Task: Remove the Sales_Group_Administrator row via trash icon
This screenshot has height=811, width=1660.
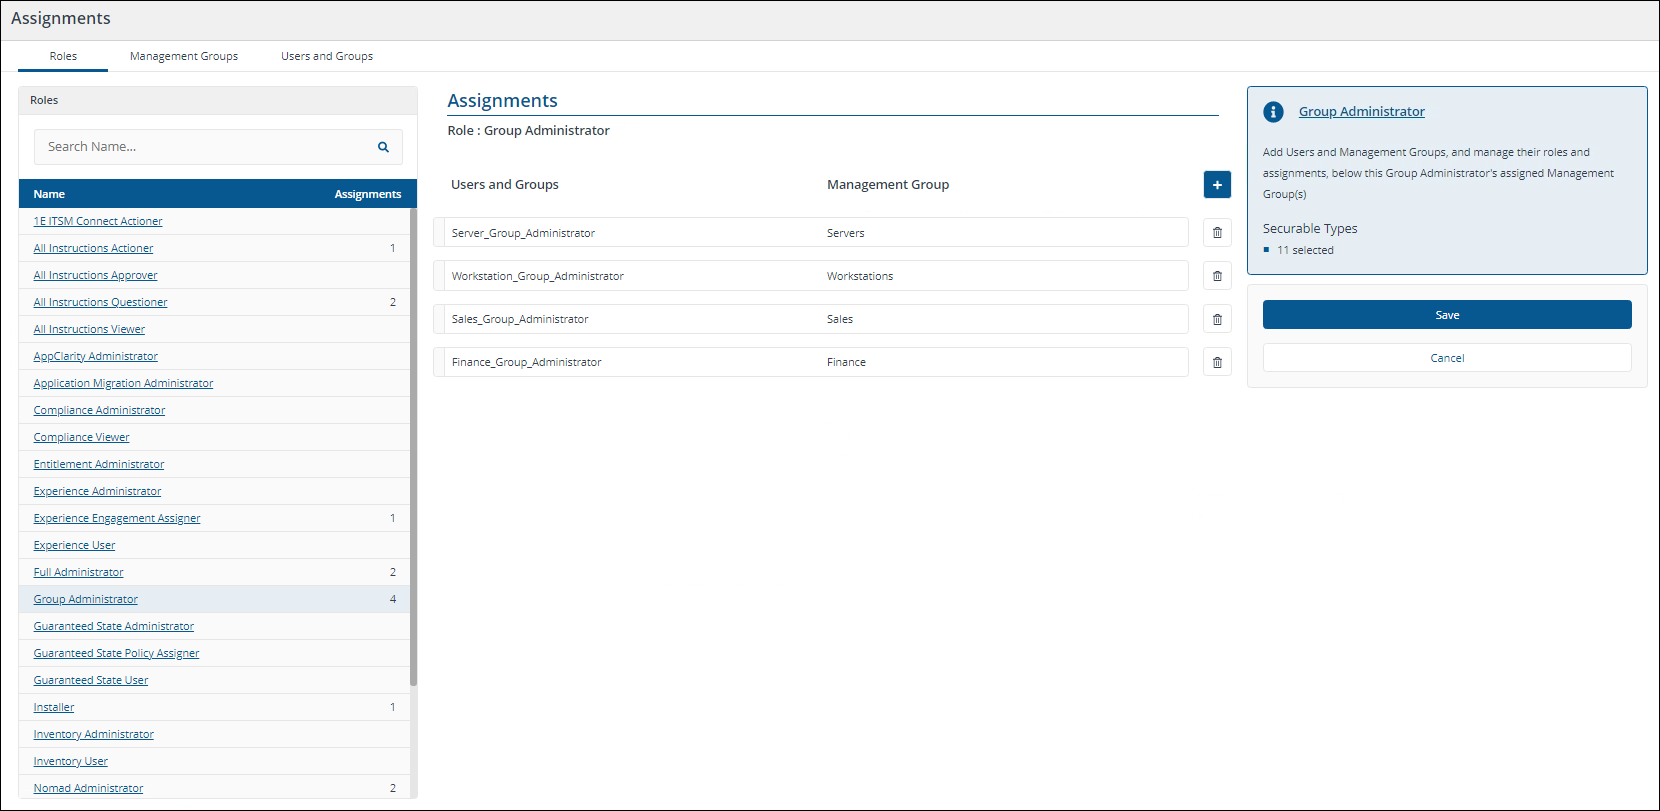Action: (1217, 319)
